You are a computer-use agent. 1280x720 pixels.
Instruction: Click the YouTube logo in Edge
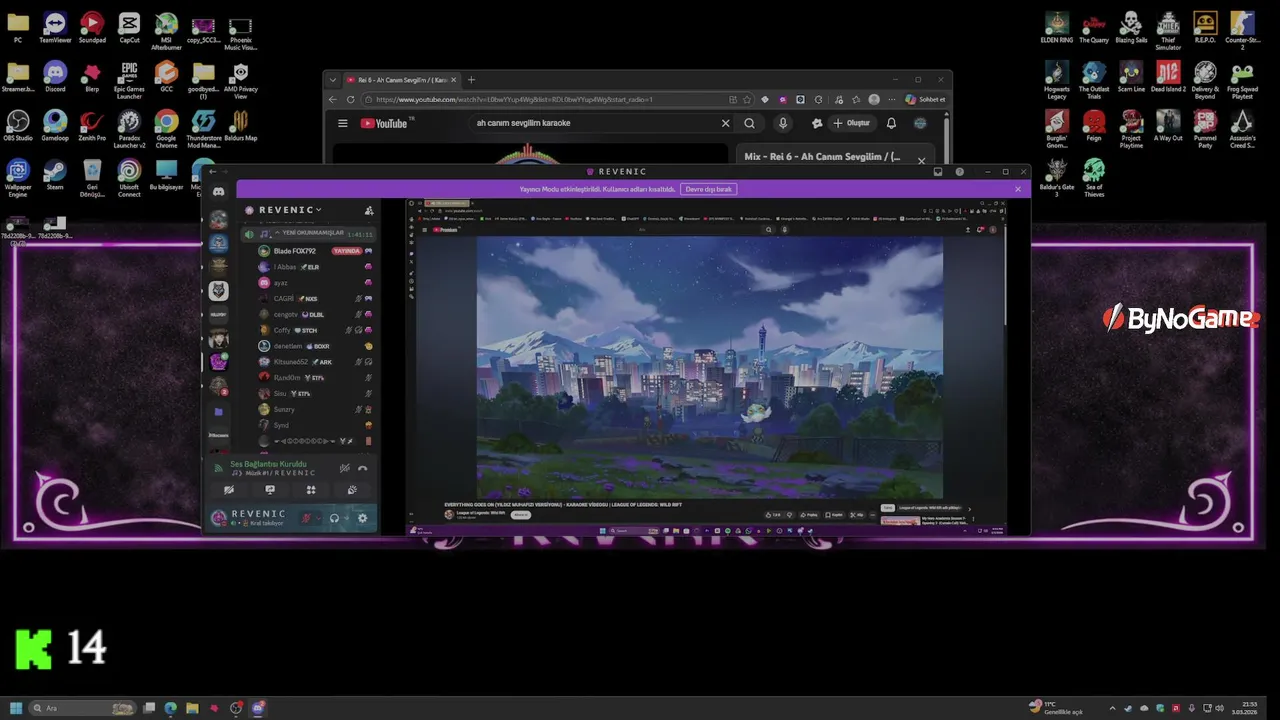coord(384,123)
